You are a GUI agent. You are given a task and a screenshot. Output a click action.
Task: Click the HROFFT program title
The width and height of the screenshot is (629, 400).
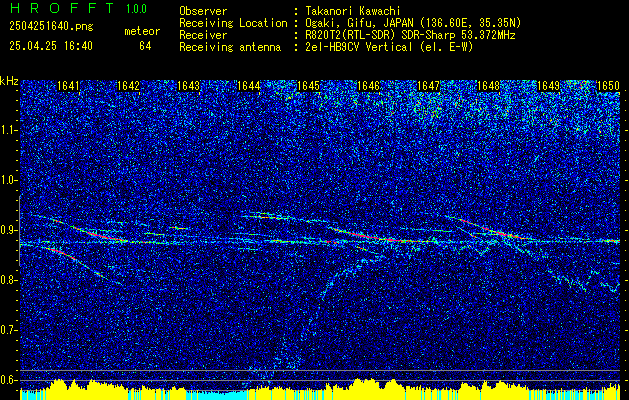61,8
